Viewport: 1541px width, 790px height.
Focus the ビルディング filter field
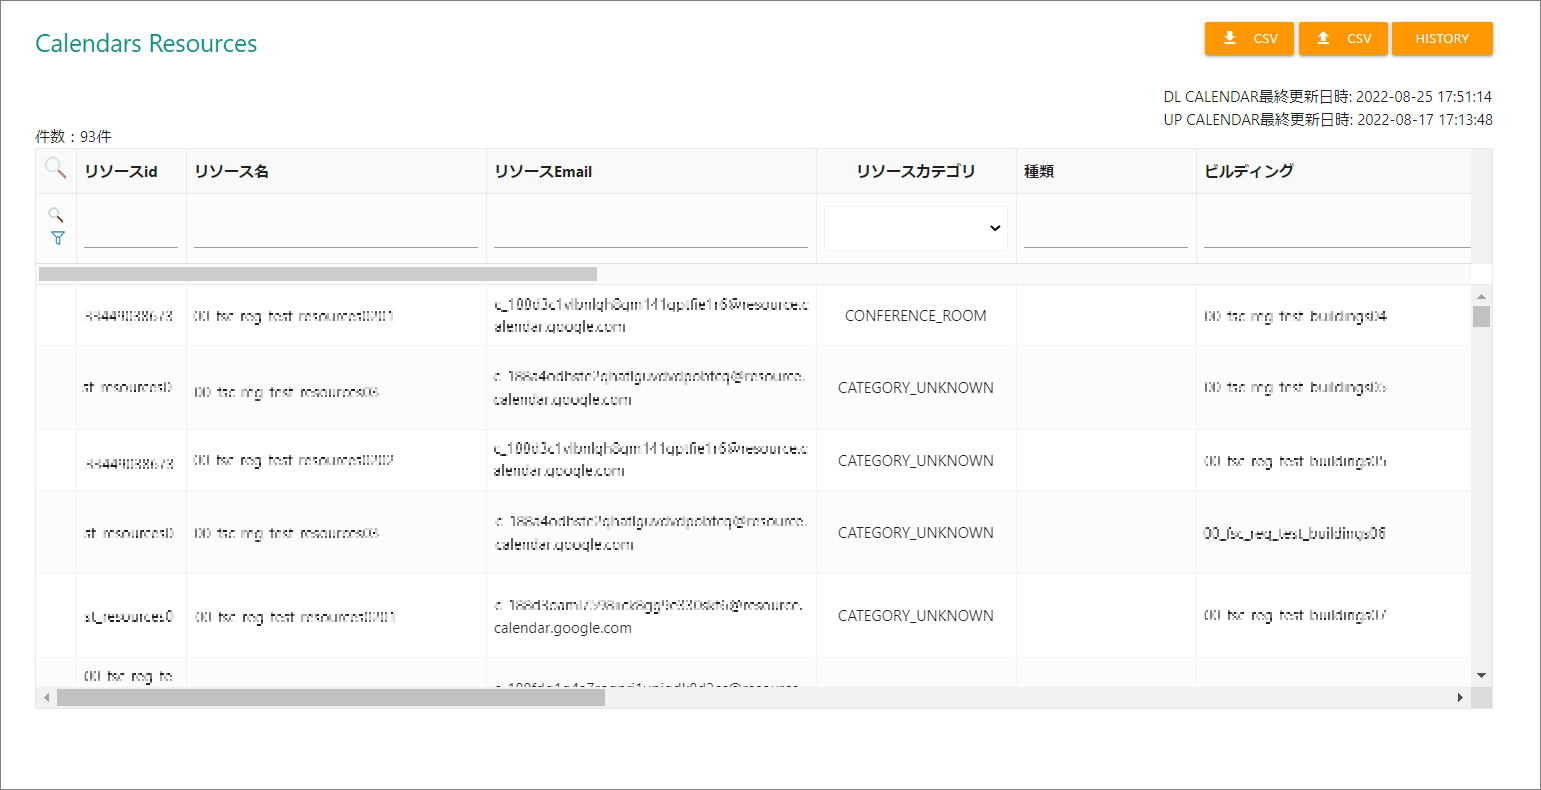1337,230
